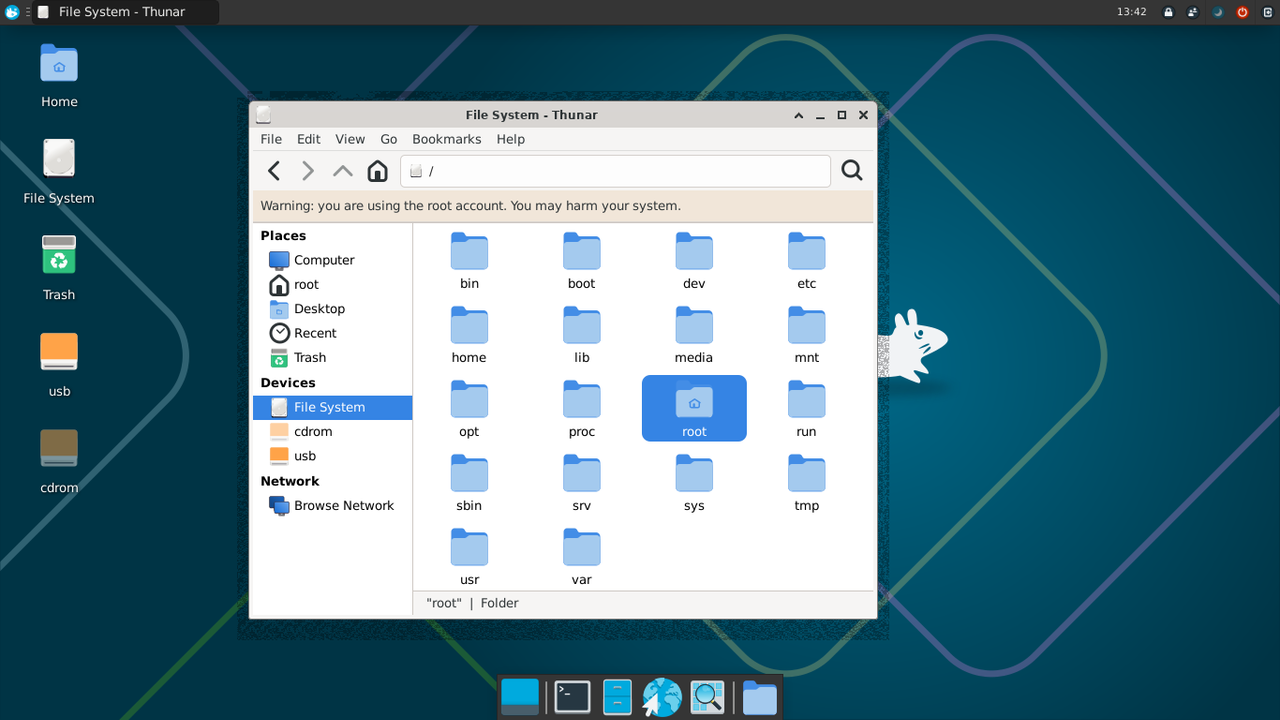Launch the terminal from the bottom dock

click(573, 697)
